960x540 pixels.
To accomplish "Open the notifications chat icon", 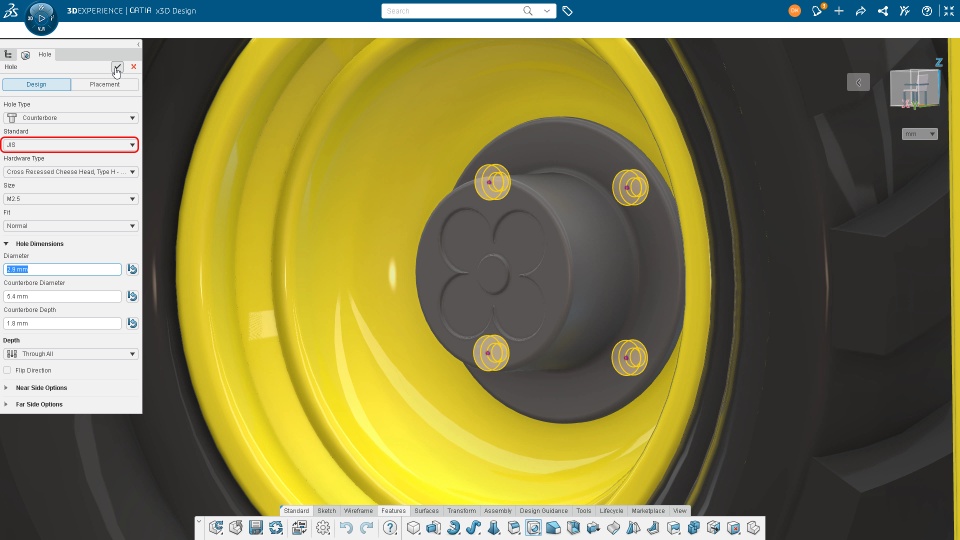I will [817, 11].
